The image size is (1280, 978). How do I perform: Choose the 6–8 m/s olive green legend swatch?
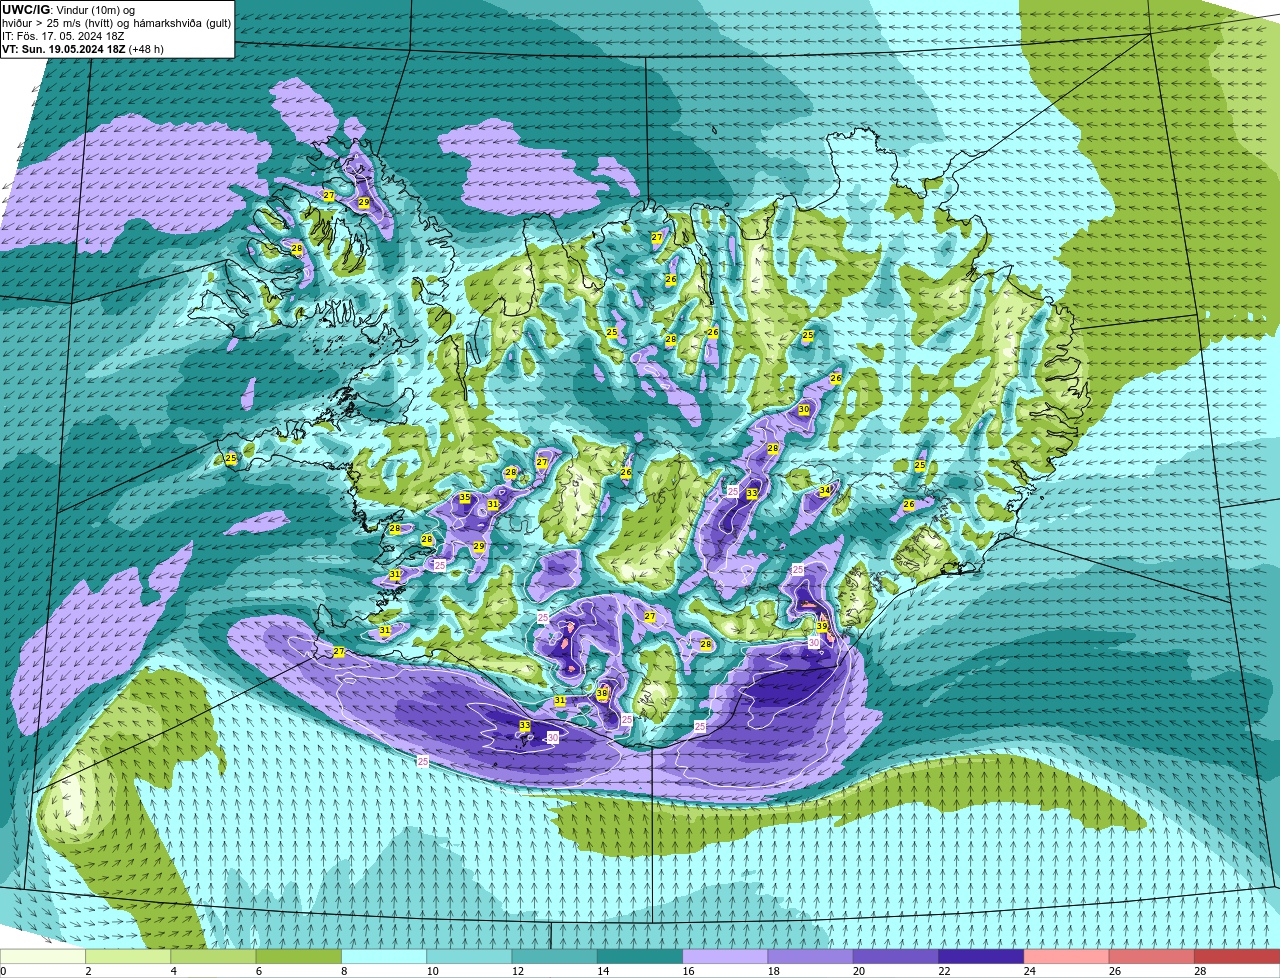pyautogui.click(x=299, y=957)
